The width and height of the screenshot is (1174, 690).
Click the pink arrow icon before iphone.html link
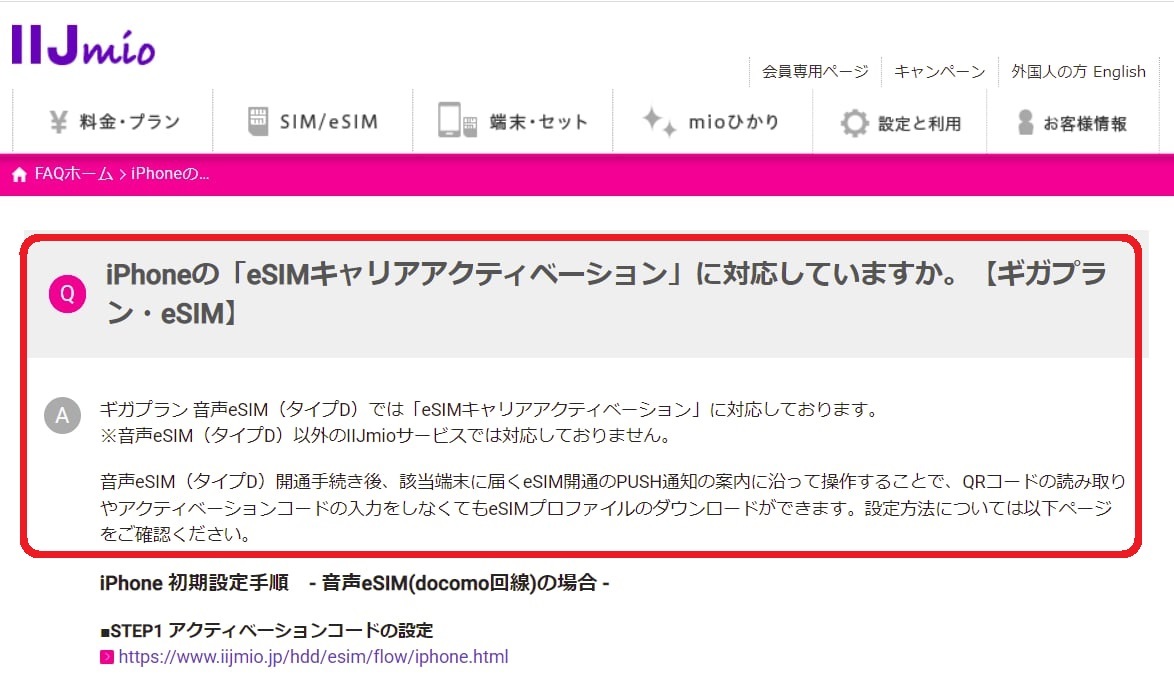[107, 657]
